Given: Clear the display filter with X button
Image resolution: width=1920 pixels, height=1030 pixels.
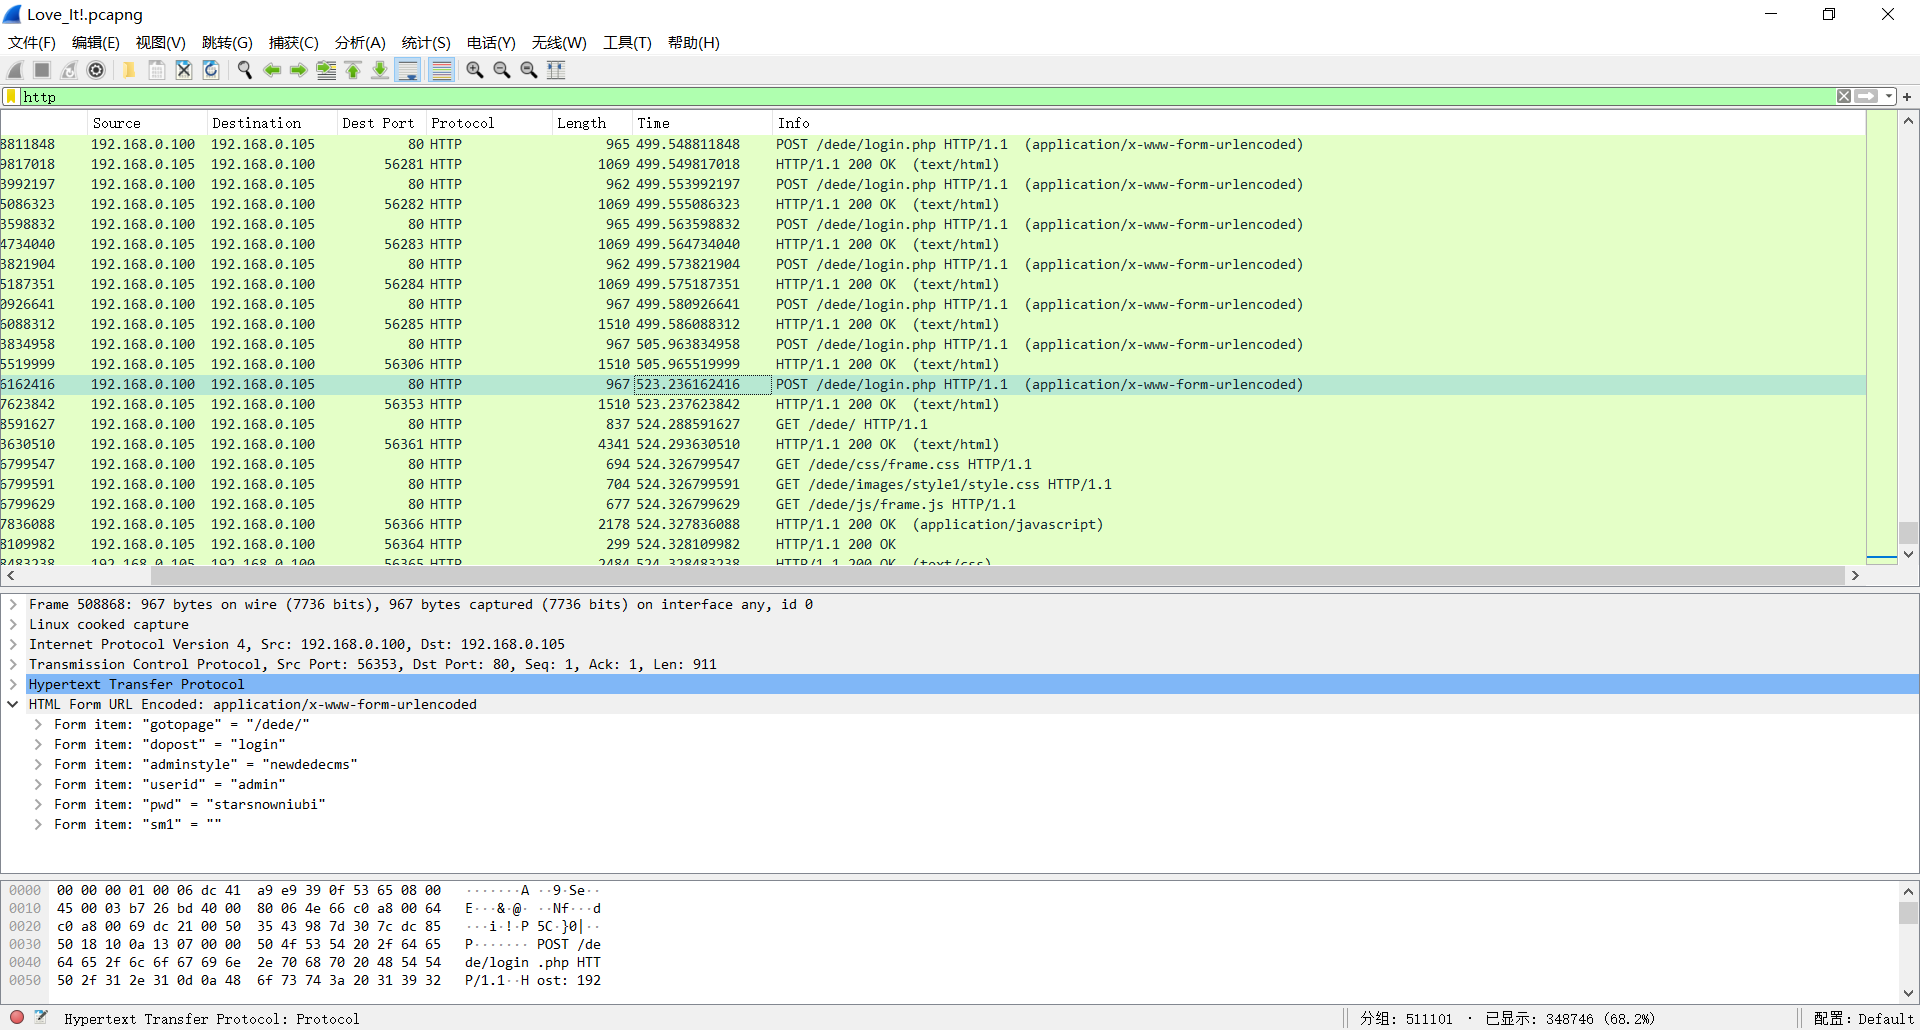Looking at the screenshot, I should [1843, 97].
